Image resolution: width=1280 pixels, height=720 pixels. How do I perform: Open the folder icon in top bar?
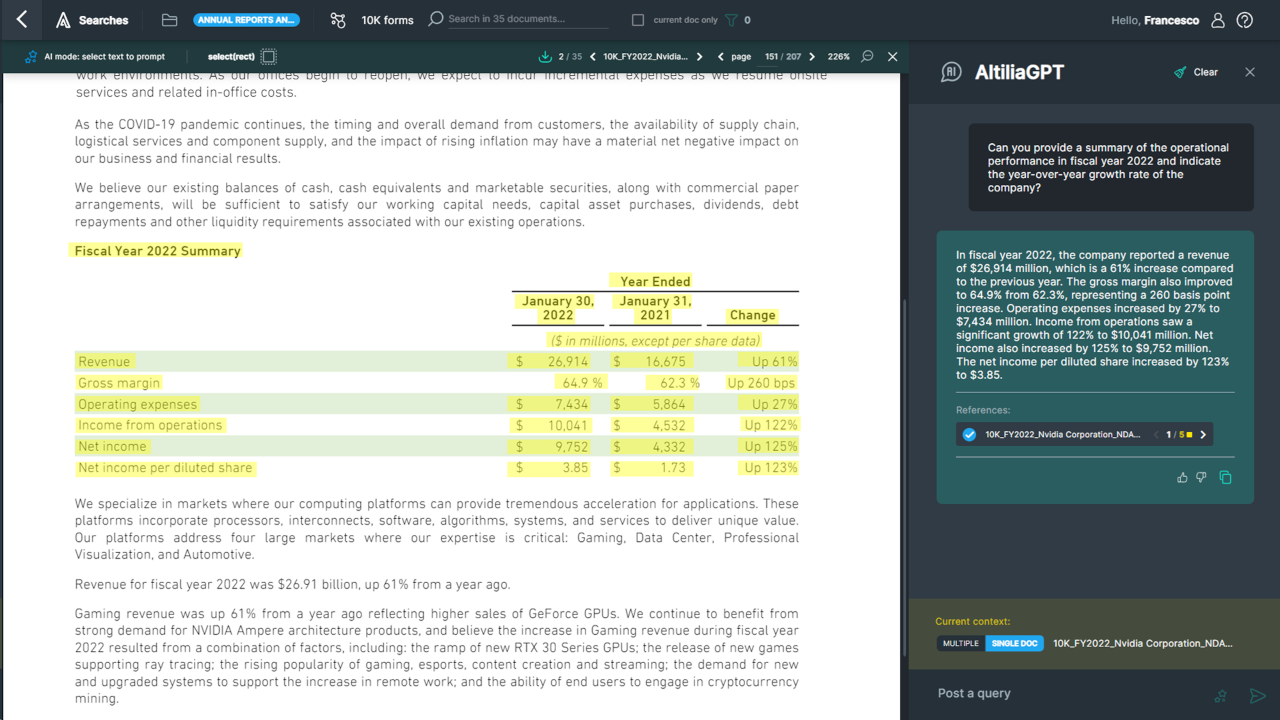[x=169, y=20]
